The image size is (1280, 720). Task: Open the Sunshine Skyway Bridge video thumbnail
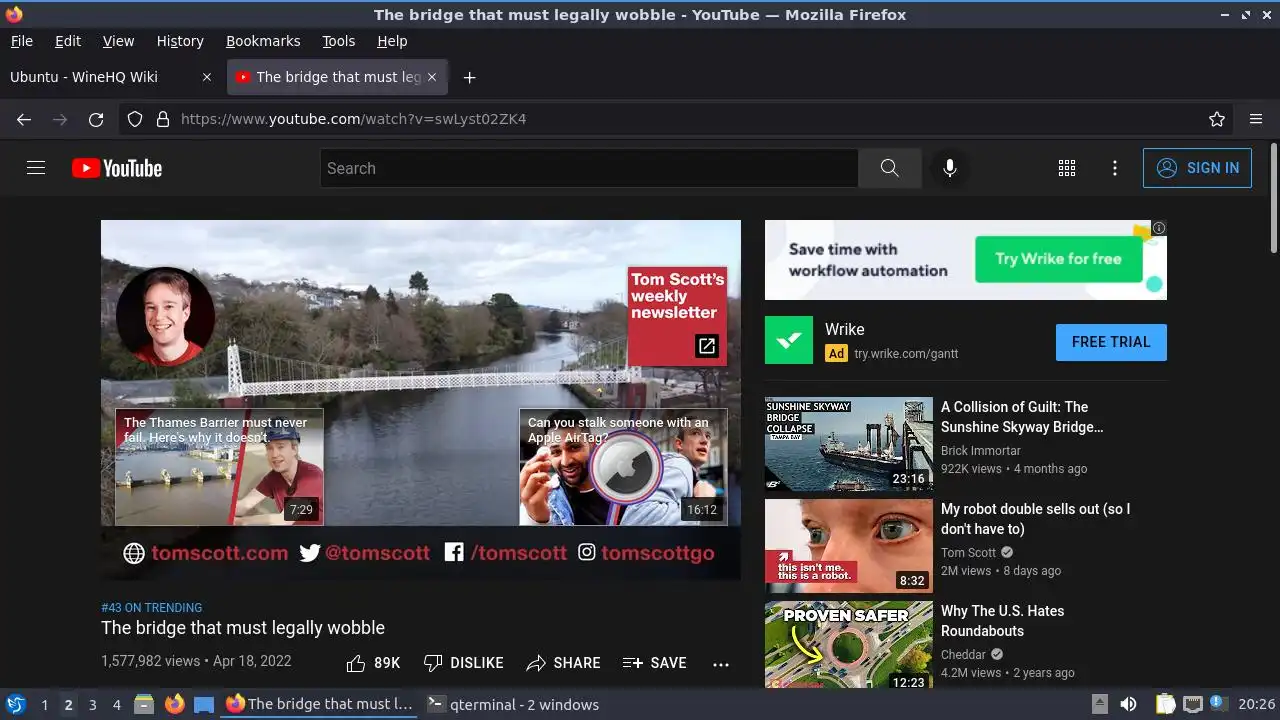click(x=849, y=444)
